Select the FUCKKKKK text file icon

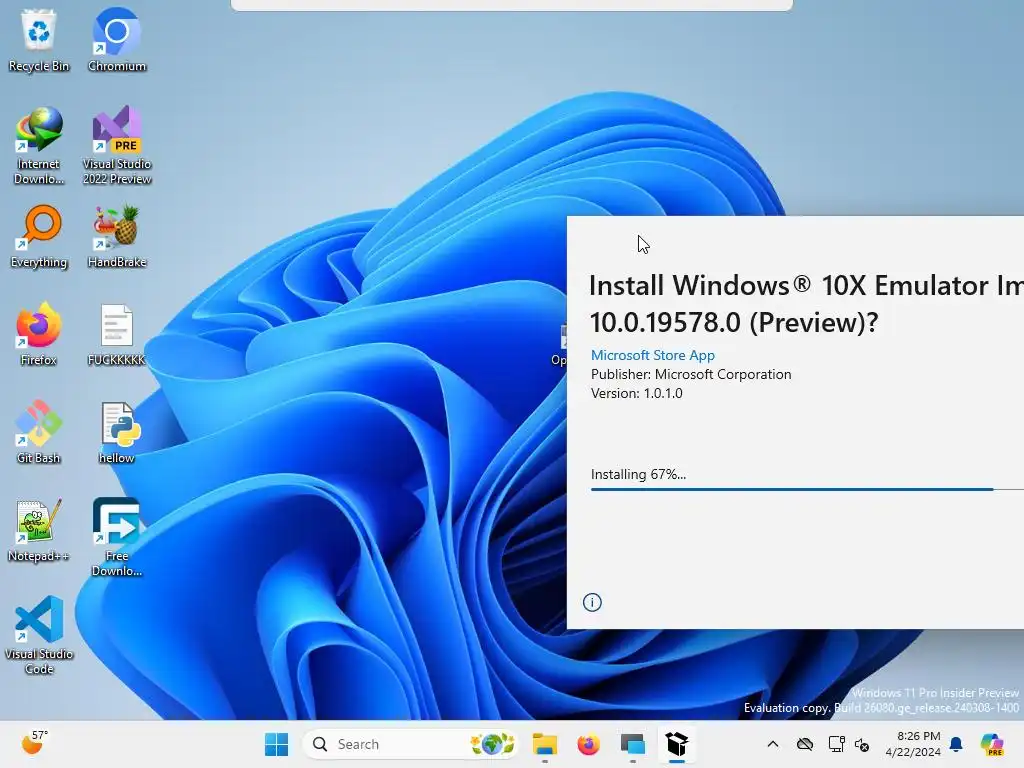[117, 334]
